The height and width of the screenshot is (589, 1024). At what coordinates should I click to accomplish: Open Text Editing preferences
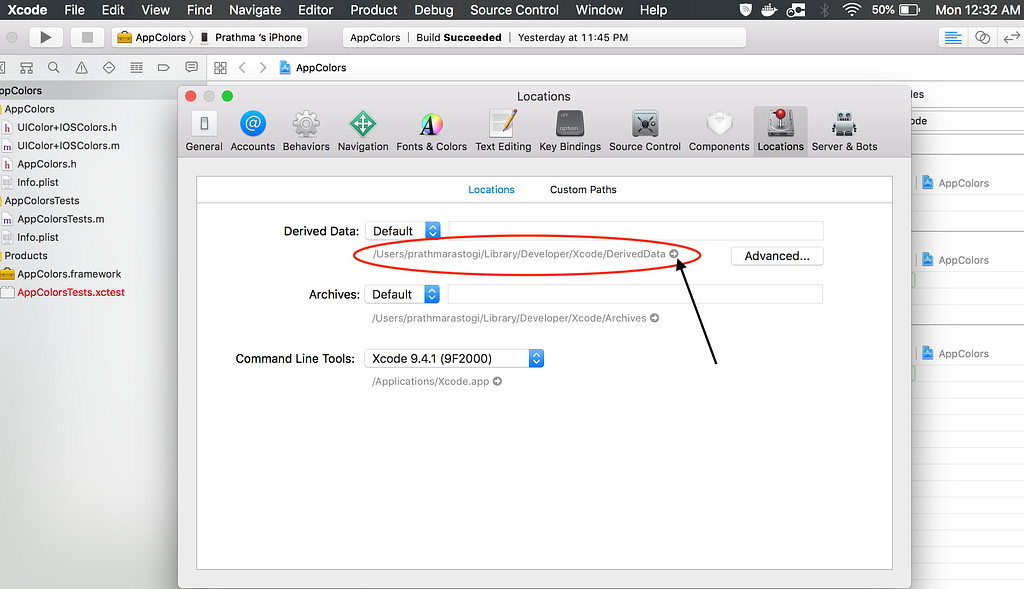(x=504, y=131)
